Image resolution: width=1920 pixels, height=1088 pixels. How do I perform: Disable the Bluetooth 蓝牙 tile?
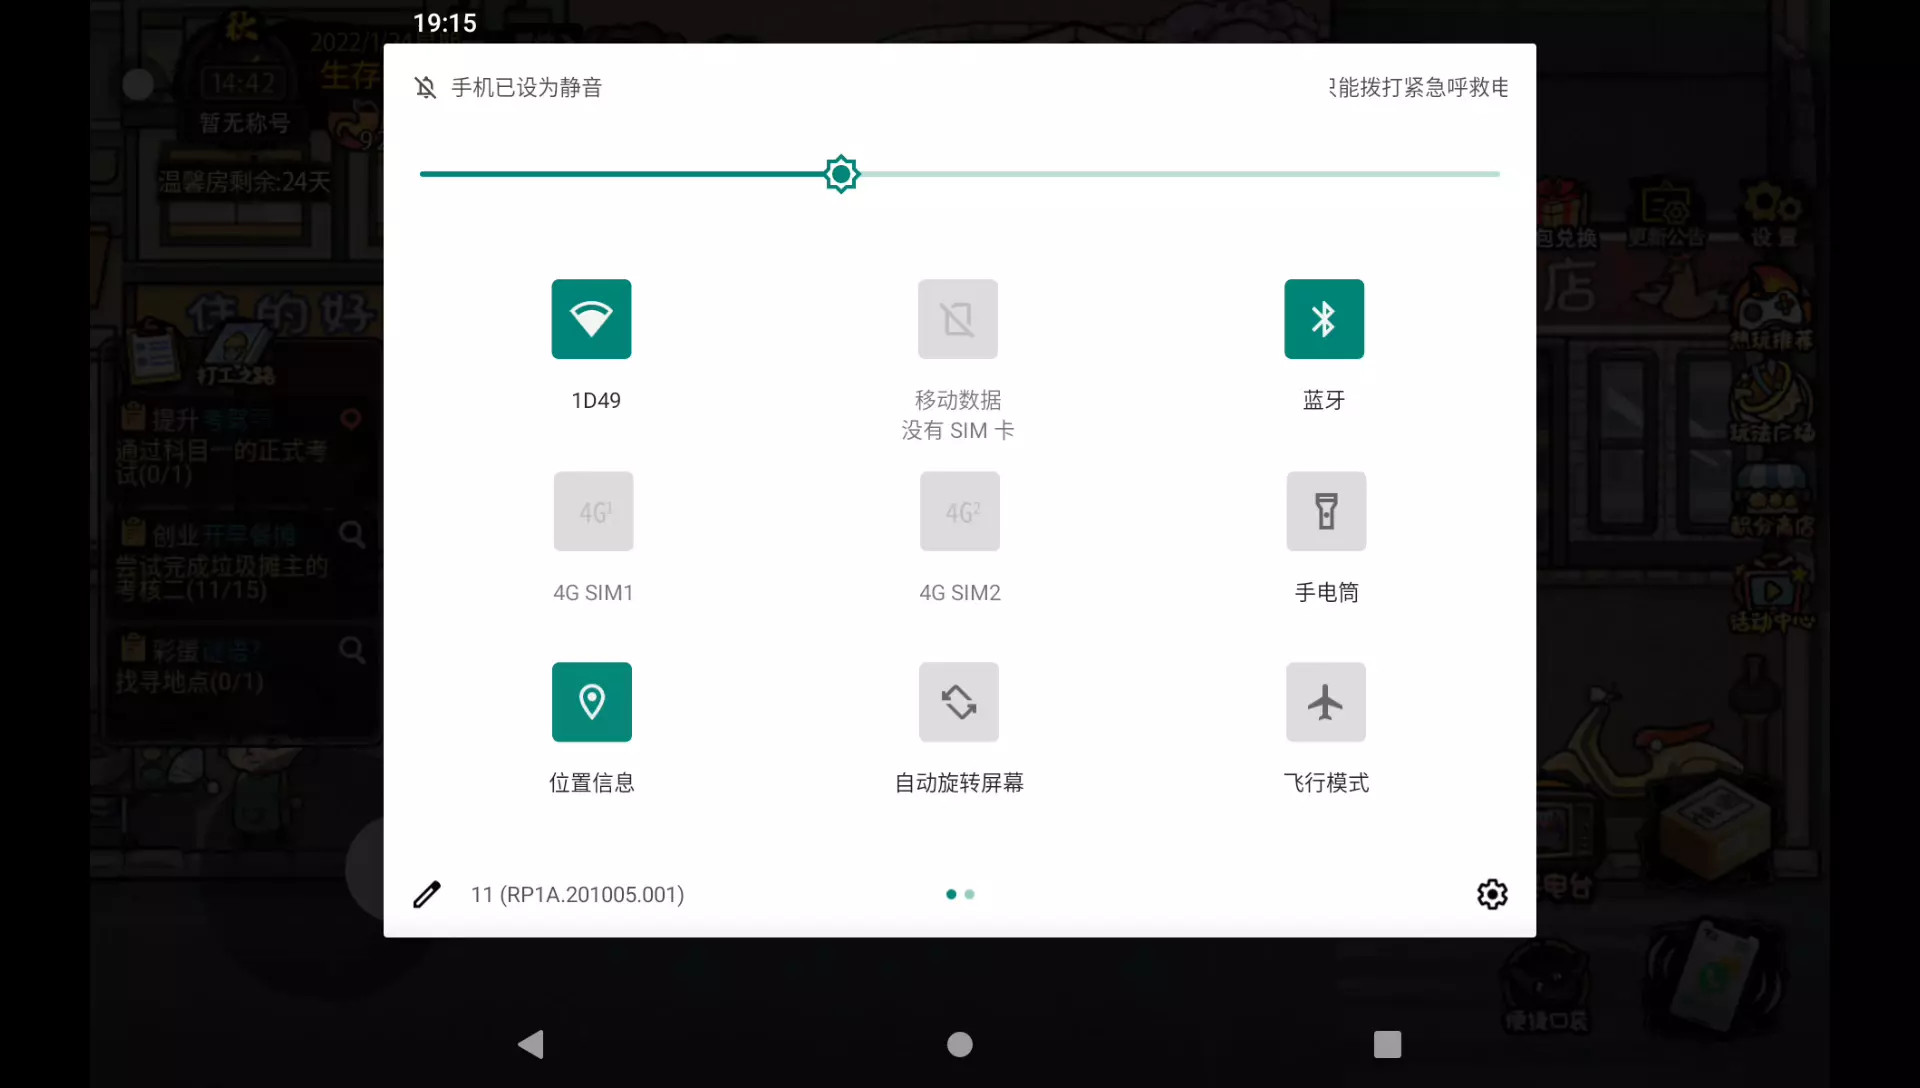tap(1324, 319)
